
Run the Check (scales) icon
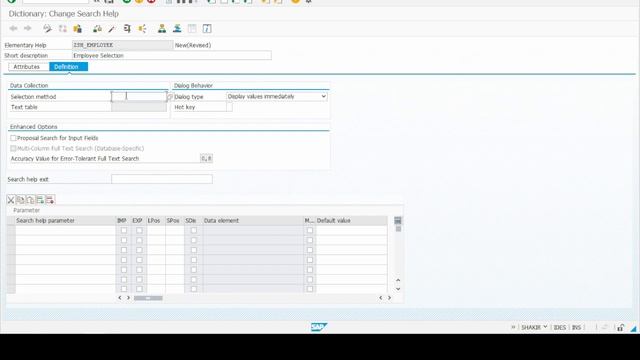click(x=97, y=29)
